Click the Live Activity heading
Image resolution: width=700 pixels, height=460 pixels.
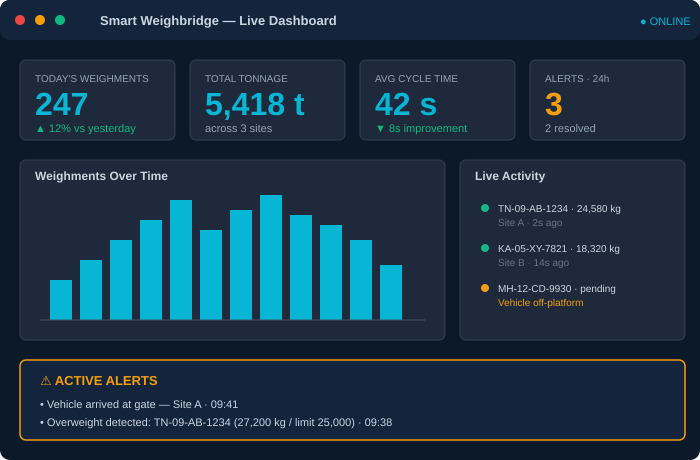(510, 176)
